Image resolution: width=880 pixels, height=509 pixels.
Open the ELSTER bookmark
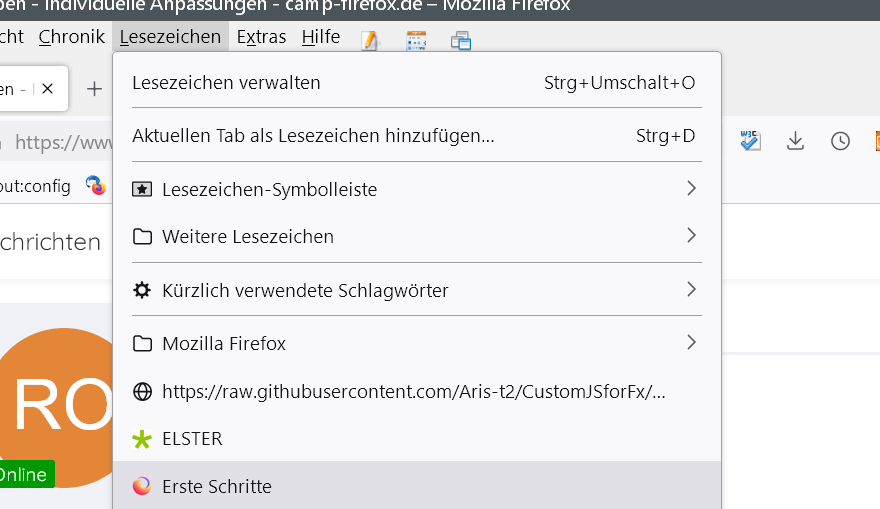[192, 439]
